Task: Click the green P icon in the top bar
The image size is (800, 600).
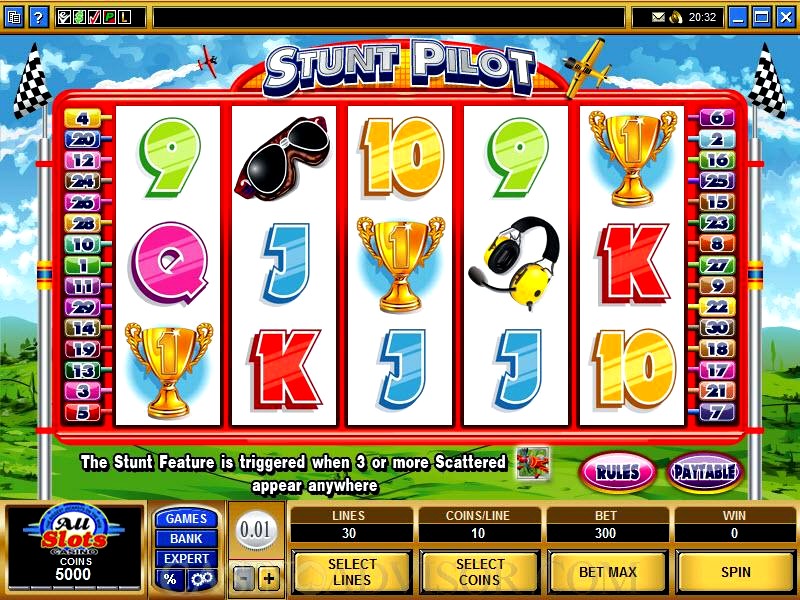Action: pyautogui.click(x=109, y=18)
